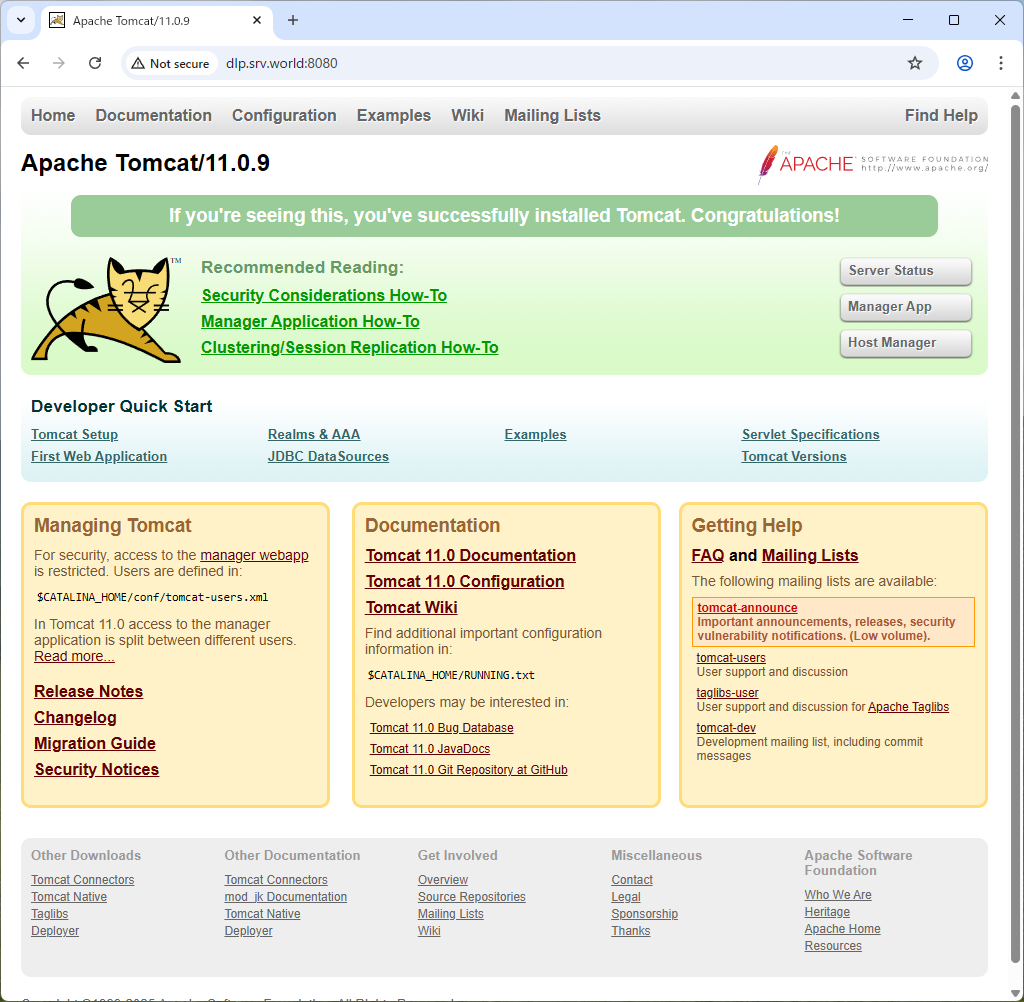Open the browser profile account icon
Screen dimensions: 1024x1002
(964, 62)
